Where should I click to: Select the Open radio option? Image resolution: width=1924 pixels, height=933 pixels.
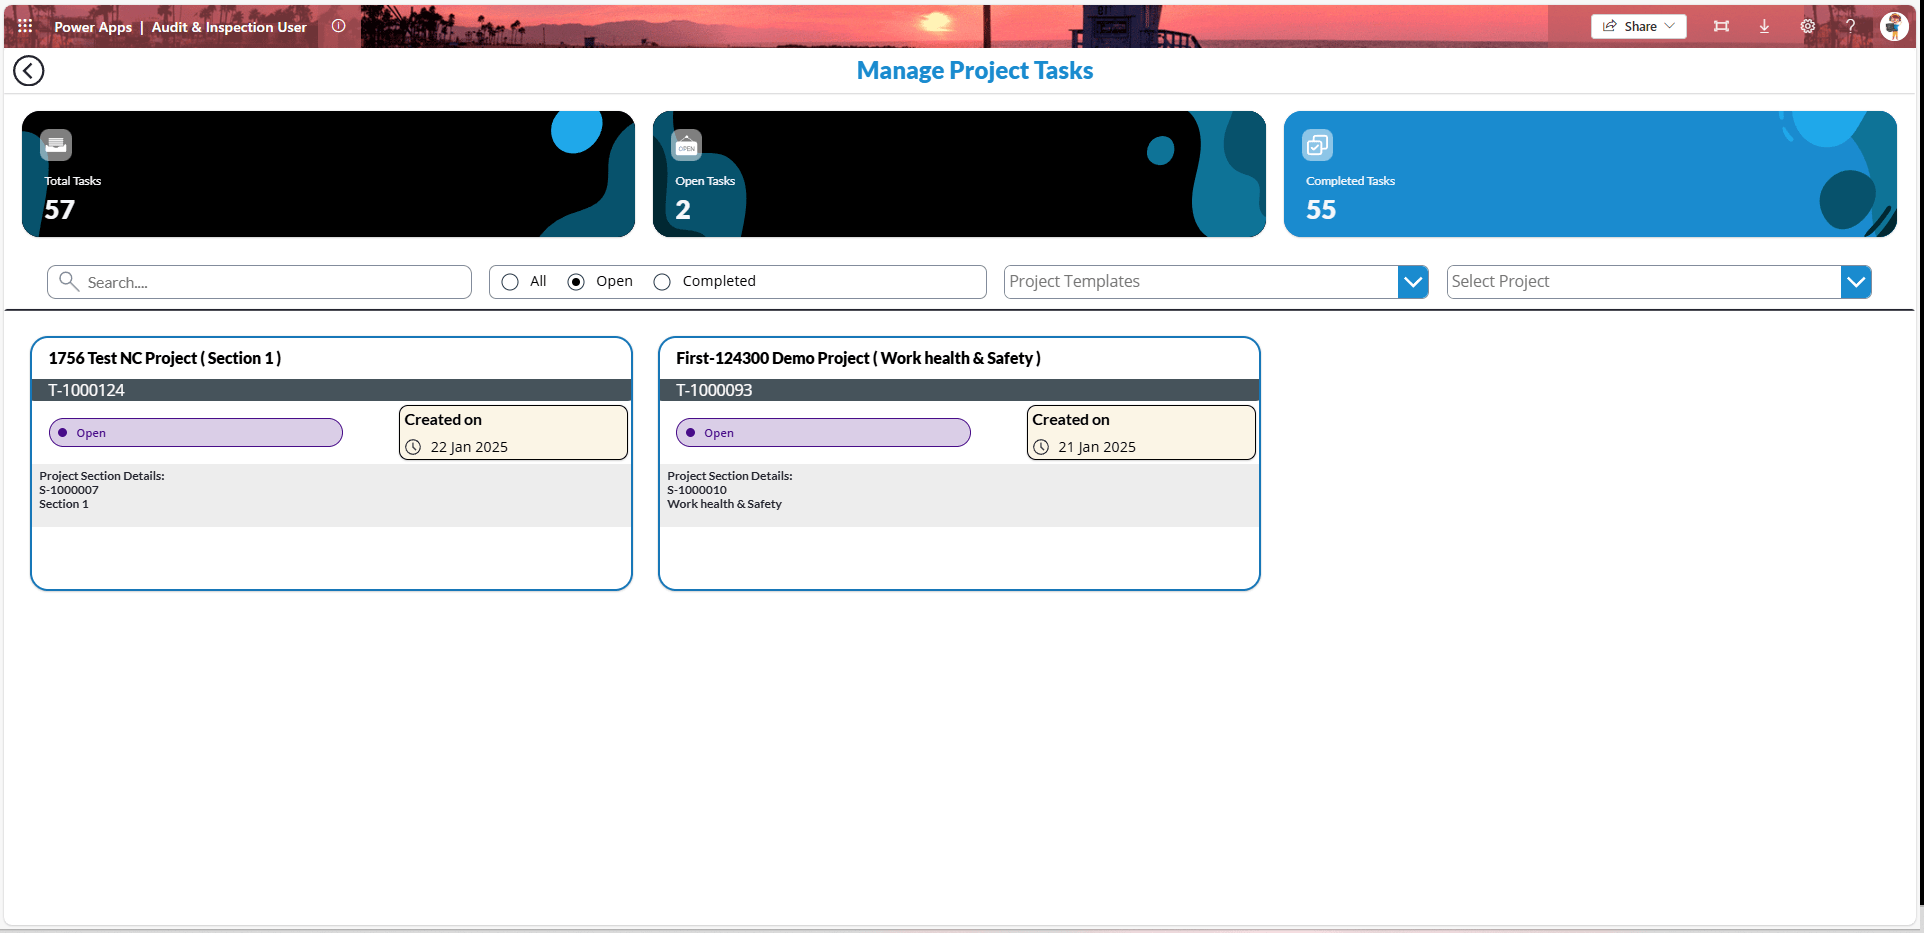pyautogui.click(x=576, y=282)
